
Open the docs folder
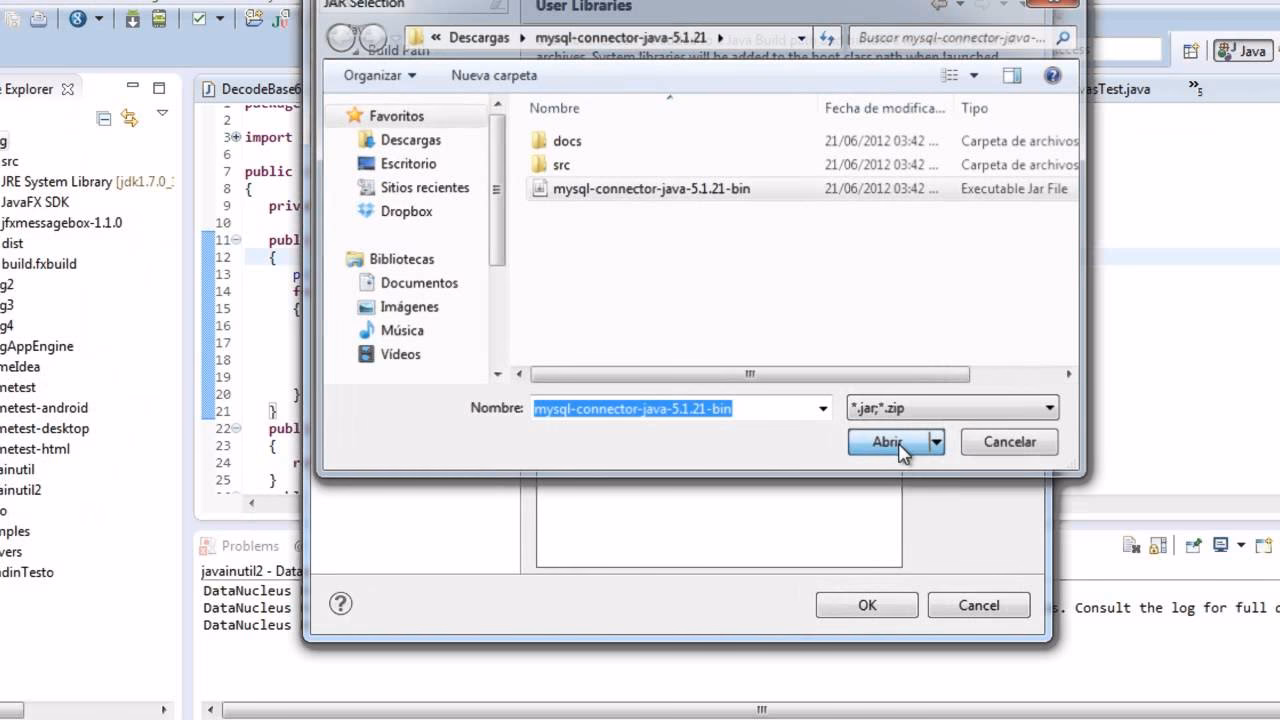[566, 141]
